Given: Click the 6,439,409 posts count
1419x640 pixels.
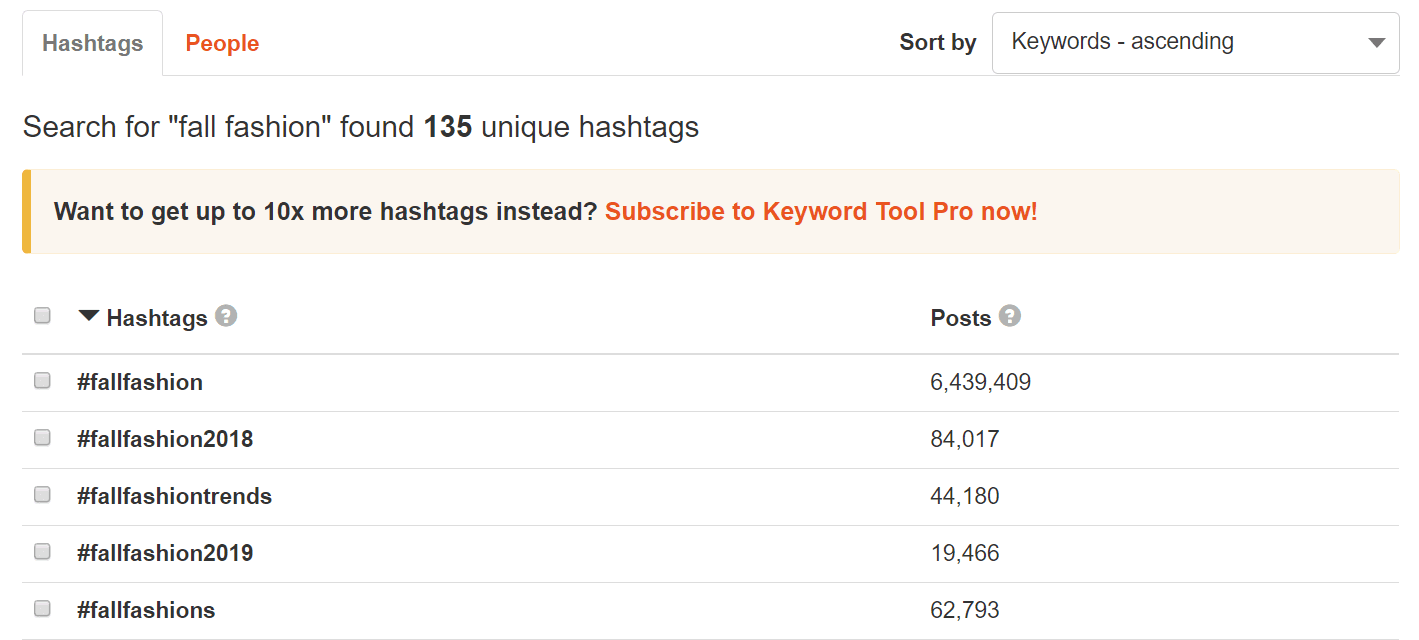Looking at the screenshot, I should tap(980, 382).
